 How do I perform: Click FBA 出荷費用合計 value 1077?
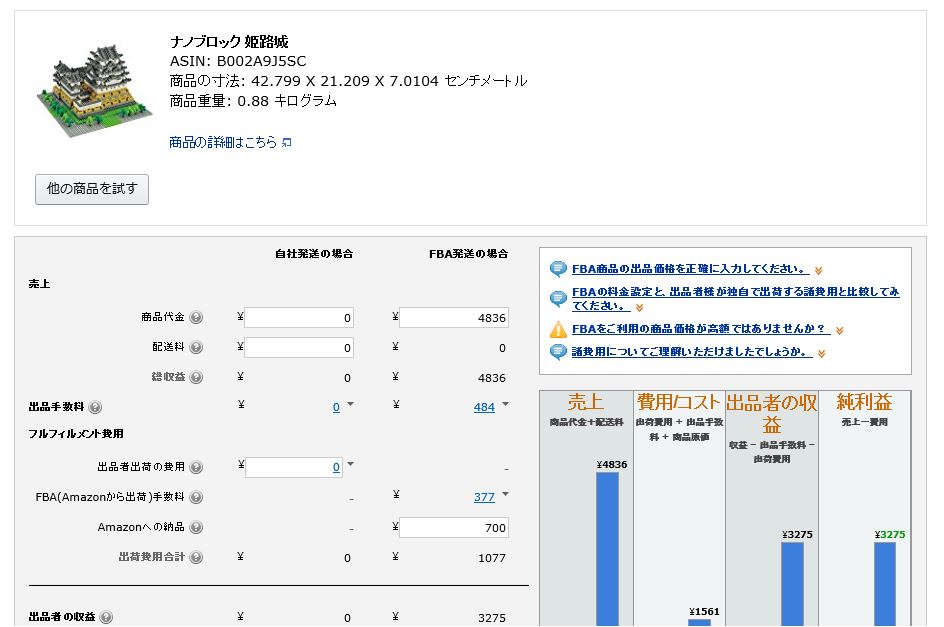[492, 558]
